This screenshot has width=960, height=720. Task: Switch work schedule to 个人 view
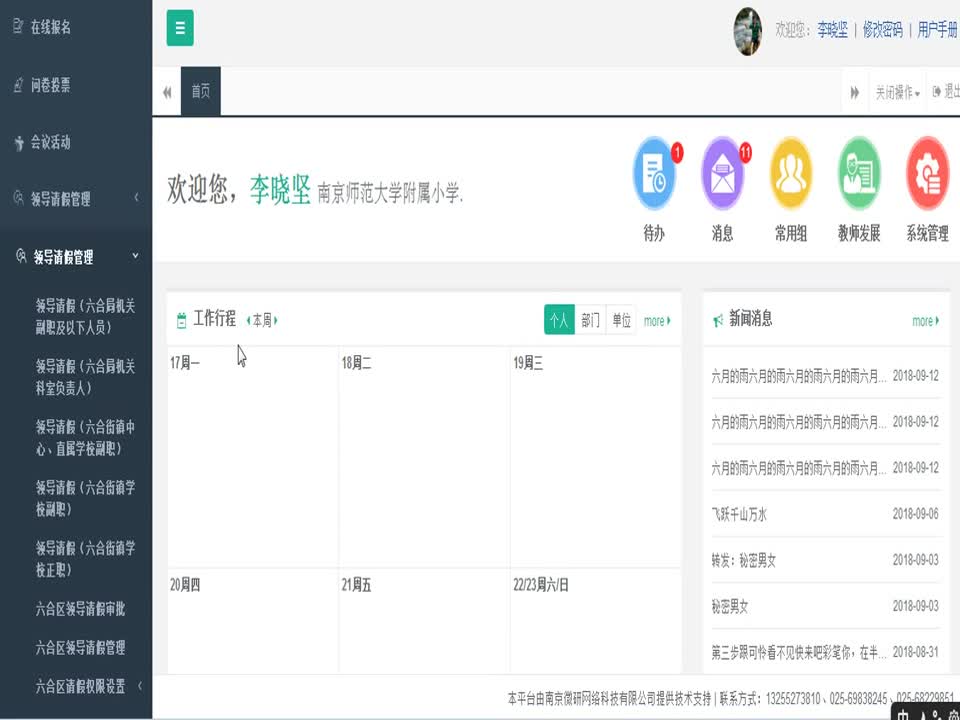point(559,320)
